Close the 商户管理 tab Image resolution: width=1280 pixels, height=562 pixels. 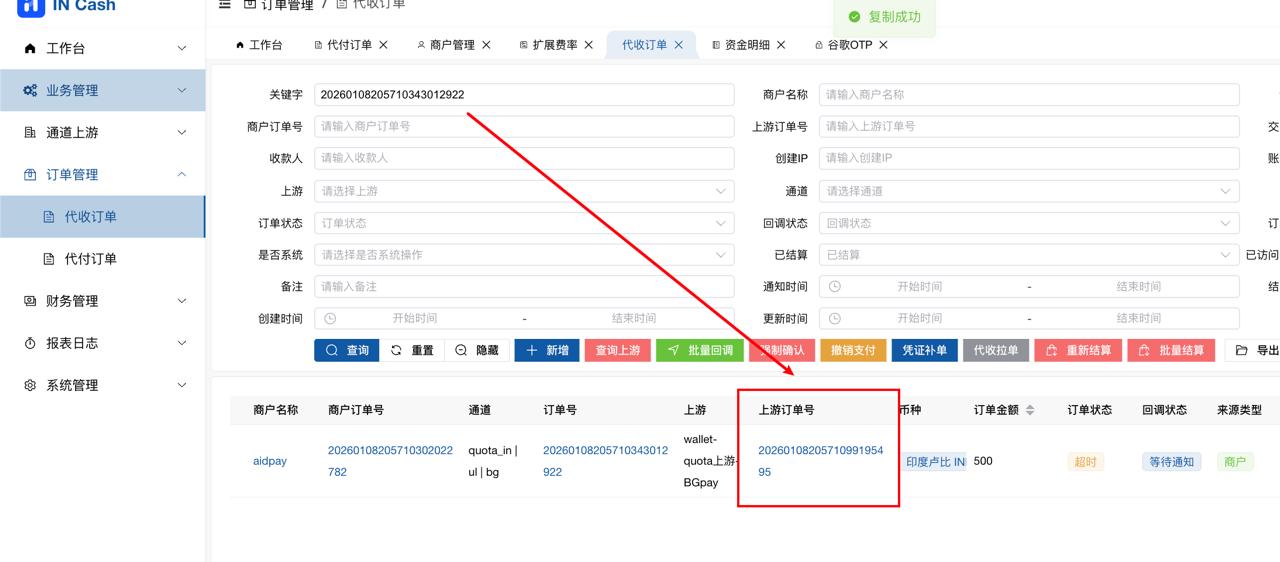(x=486, y=45)
